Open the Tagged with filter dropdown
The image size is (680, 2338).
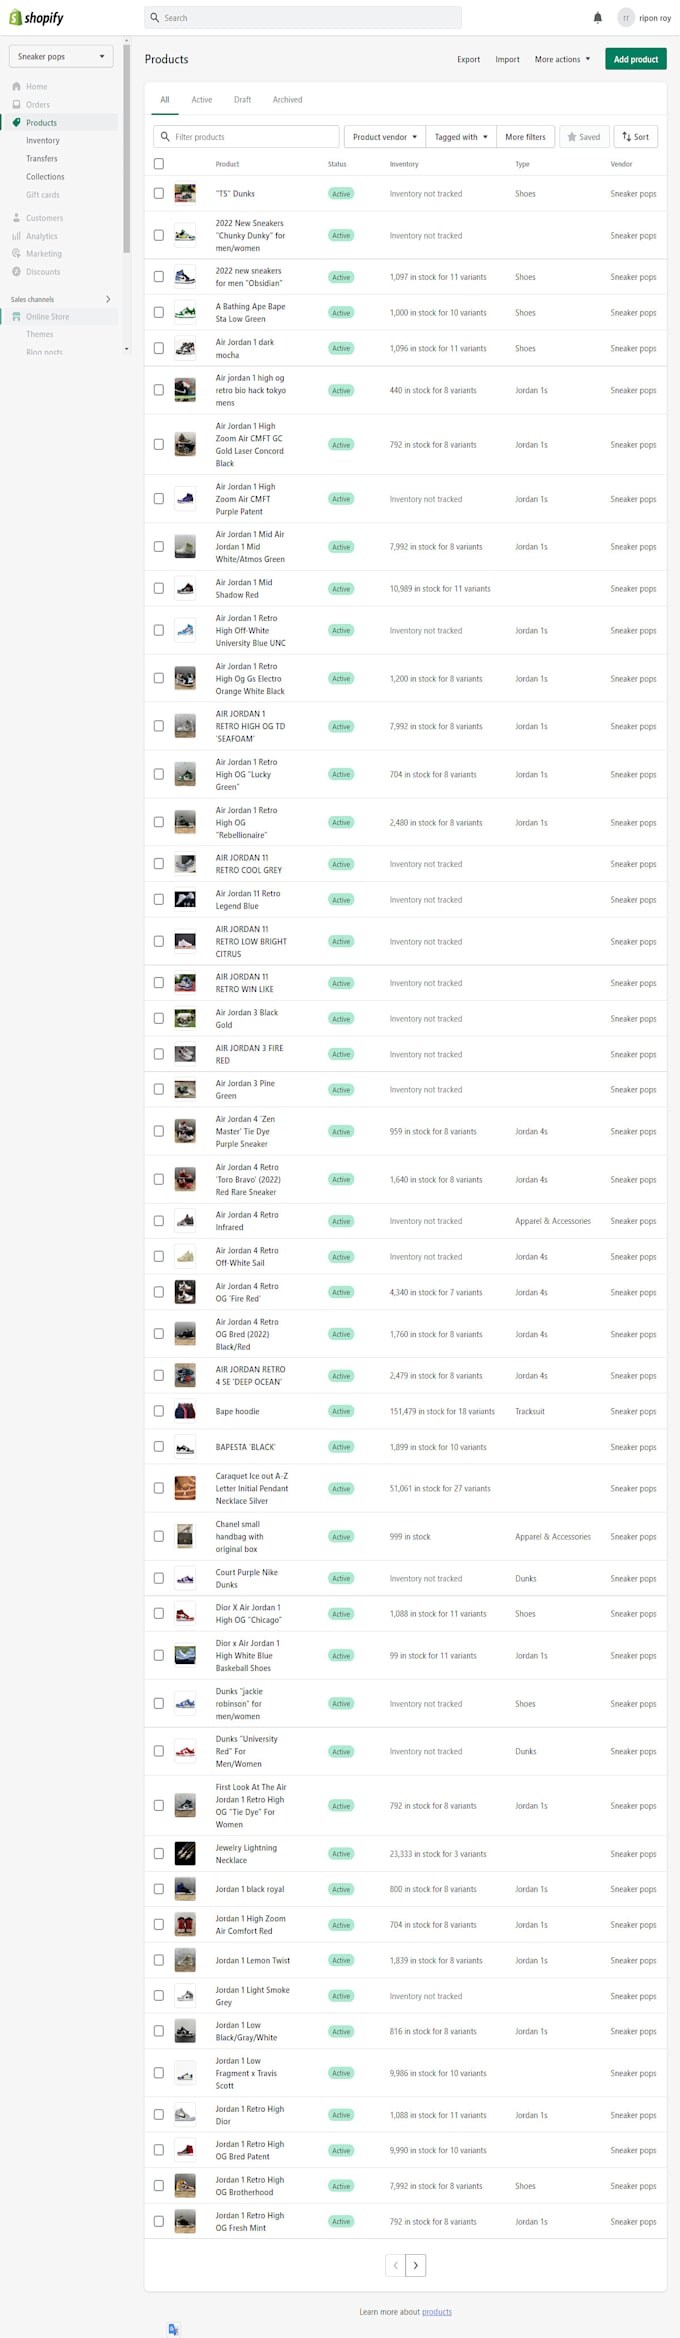point(460,136)
